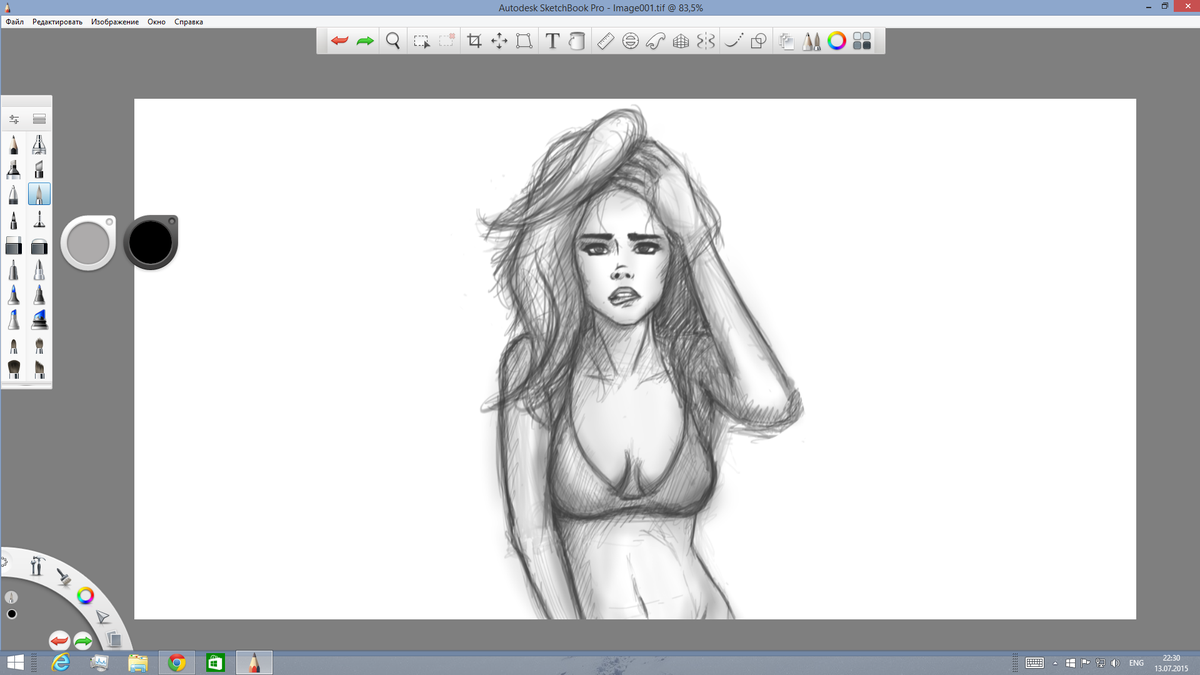Open the Windows Store taskbar icon
Screen dimensions: 1200x675
pyautogui.click(x=215, y=662)
